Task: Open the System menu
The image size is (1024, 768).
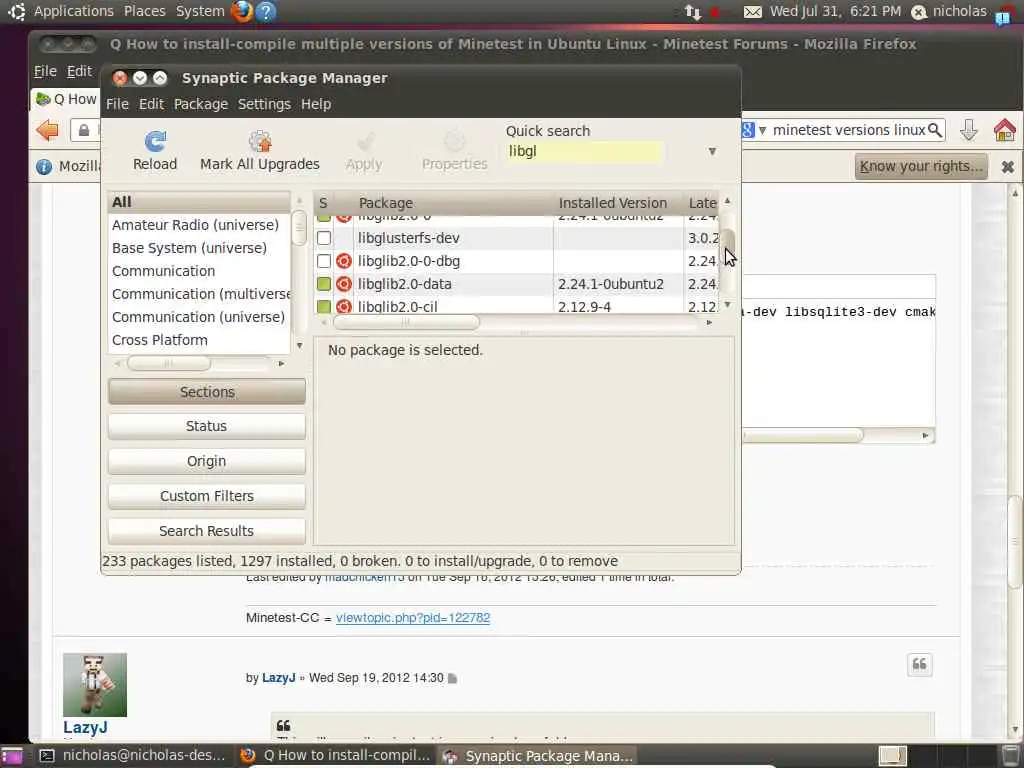Action: 200,11
